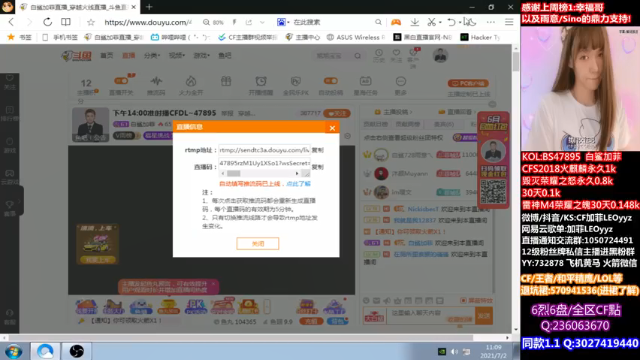Image resolution: width=640 pixels, height=360 pixels.
Task: Click the Douyu logo in site header
Action: (77, 55)
